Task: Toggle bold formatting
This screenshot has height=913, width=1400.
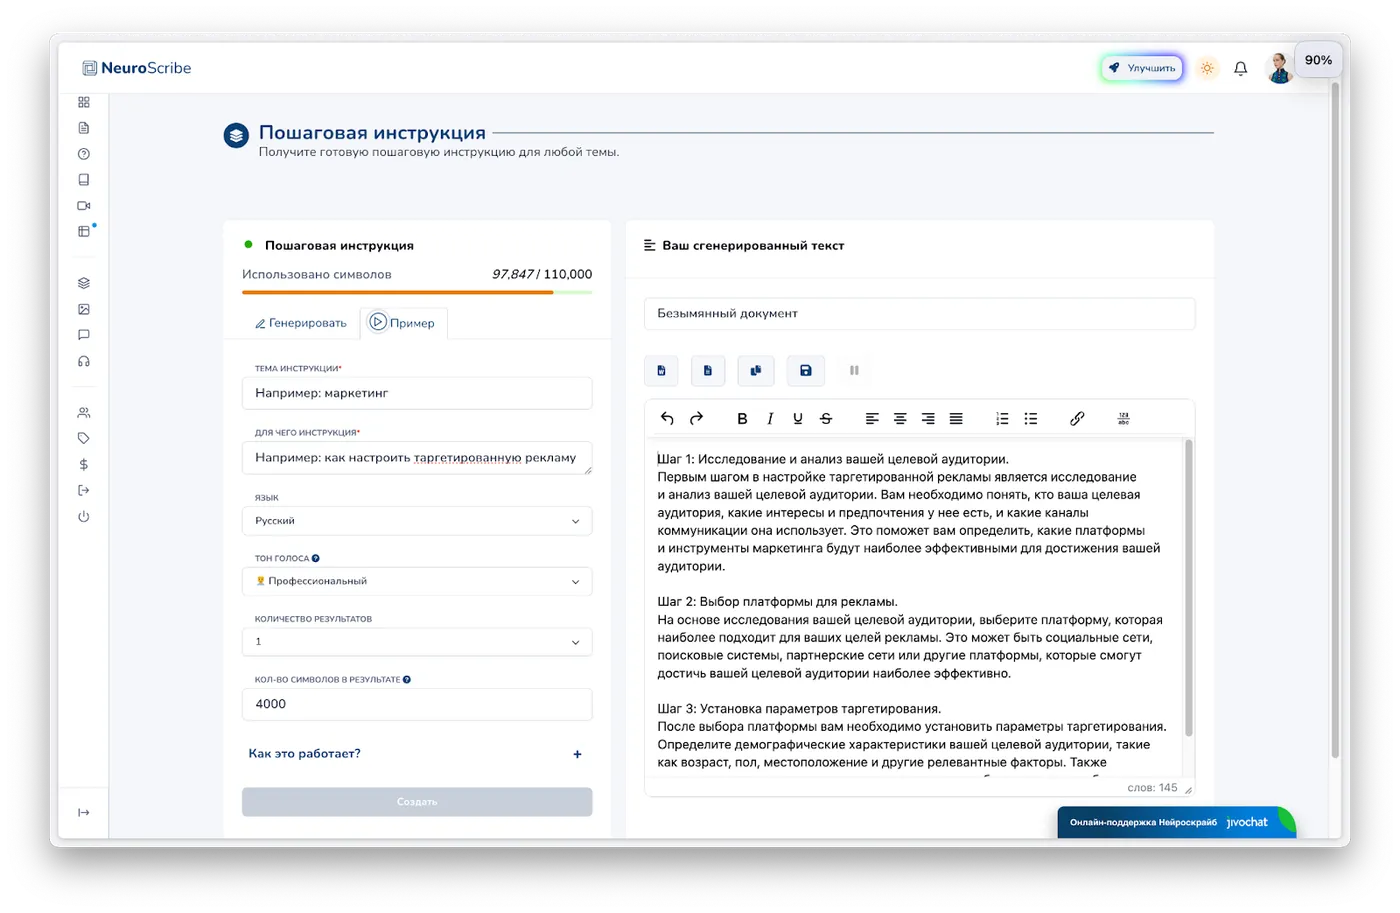Action: pos(742,419)
